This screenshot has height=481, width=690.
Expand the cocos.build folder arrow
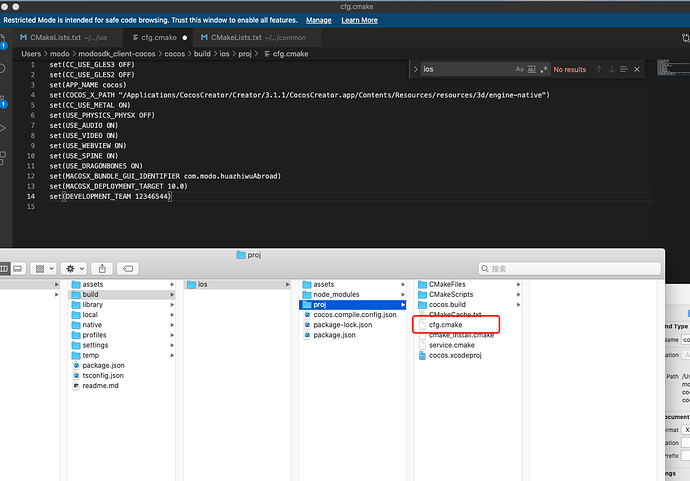pos(518,305)
